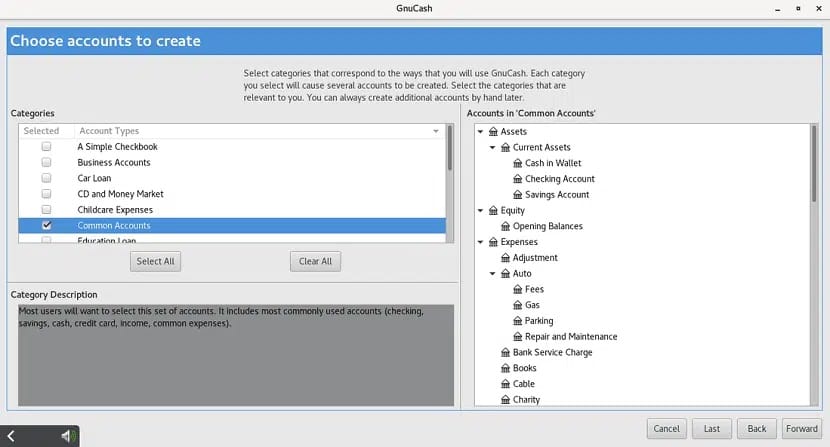Select the Common Accounts row text

click(x=114, y=226)
